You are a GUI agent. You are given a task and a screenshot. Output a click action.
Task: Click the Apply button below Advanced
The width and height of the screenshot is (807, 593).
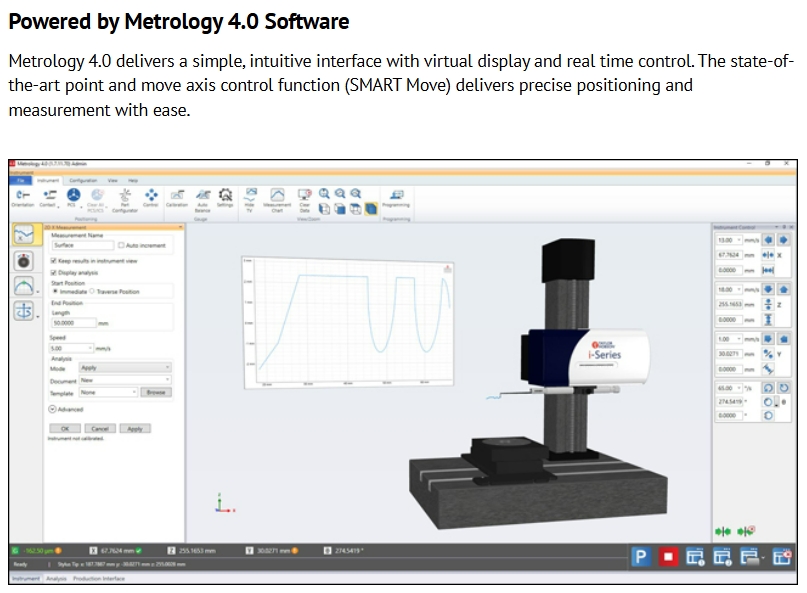(135, 428)
